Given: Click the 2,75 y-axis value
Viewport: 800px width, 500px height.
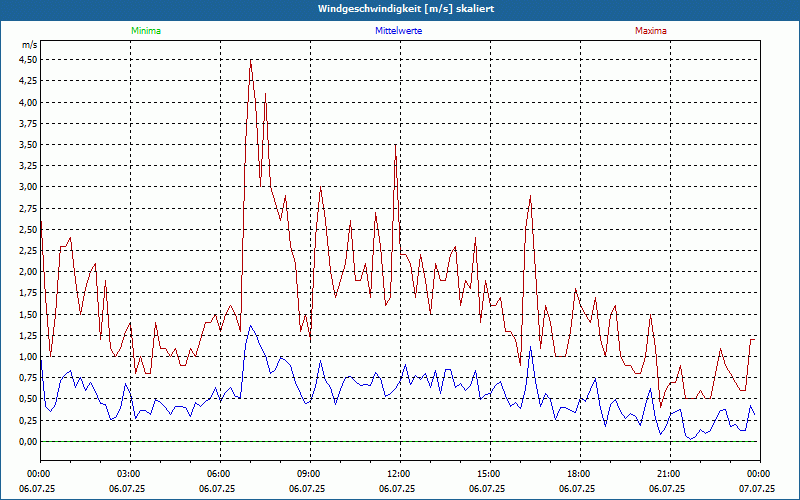Looking at the screenshot, I should [x=29, y=208].
